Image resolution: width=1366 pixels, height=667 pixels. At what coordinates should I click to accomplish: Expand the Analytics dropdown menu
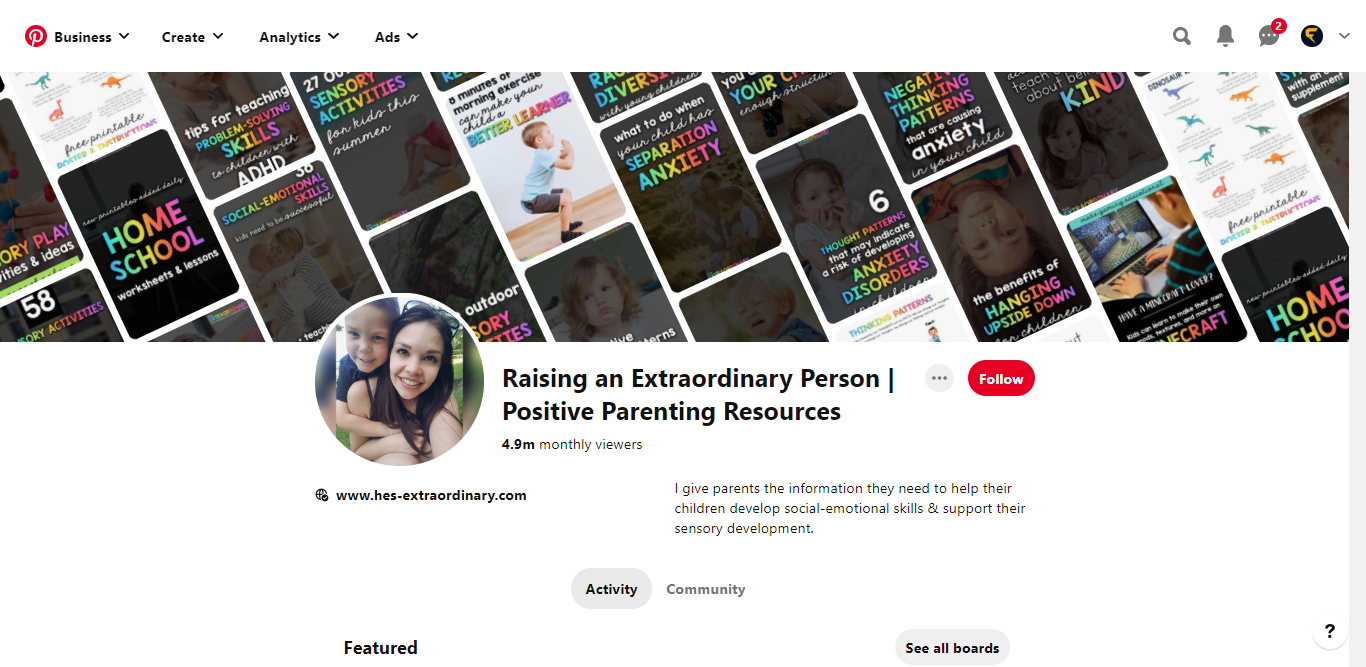pyautogui.click(x=300, y=37)
